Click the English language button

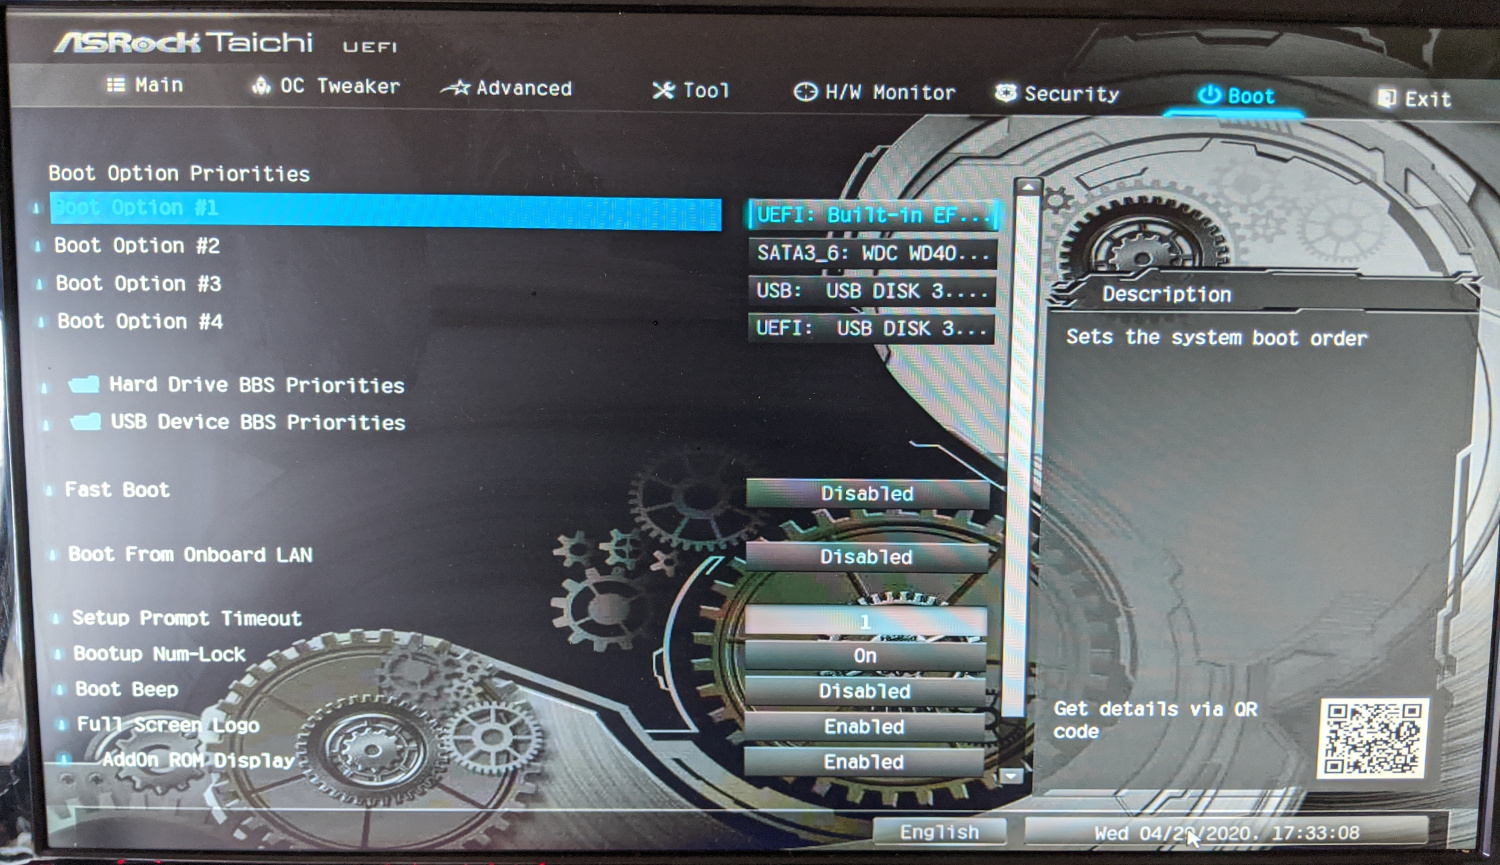(x=939, y=832)
